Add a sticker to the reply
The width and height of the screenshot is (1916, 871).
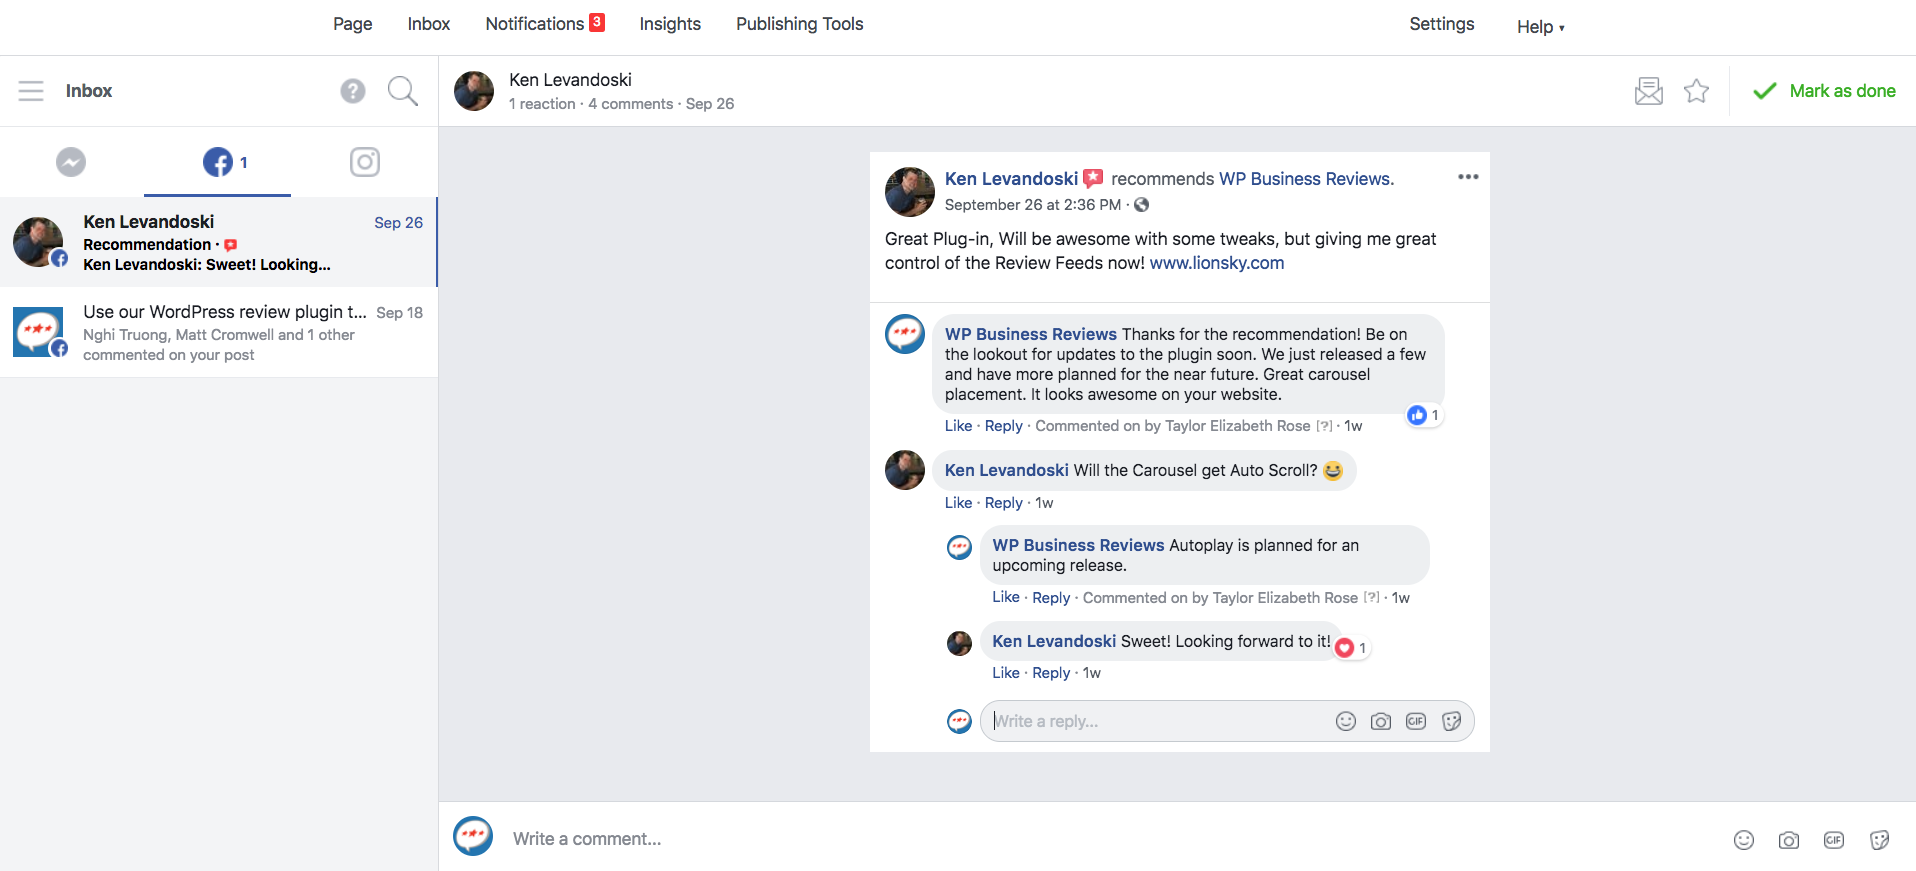tap(1452, 721)
